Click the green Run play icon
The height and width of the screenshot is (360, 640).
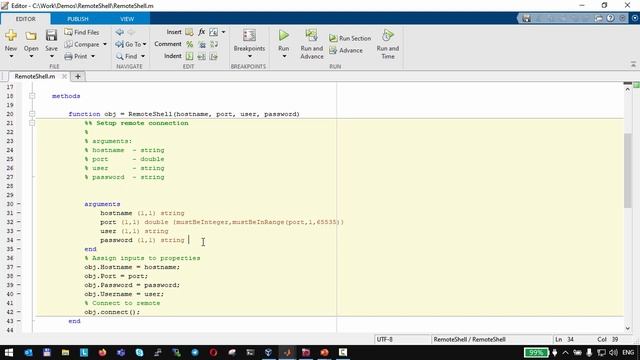tap(284, 36)
